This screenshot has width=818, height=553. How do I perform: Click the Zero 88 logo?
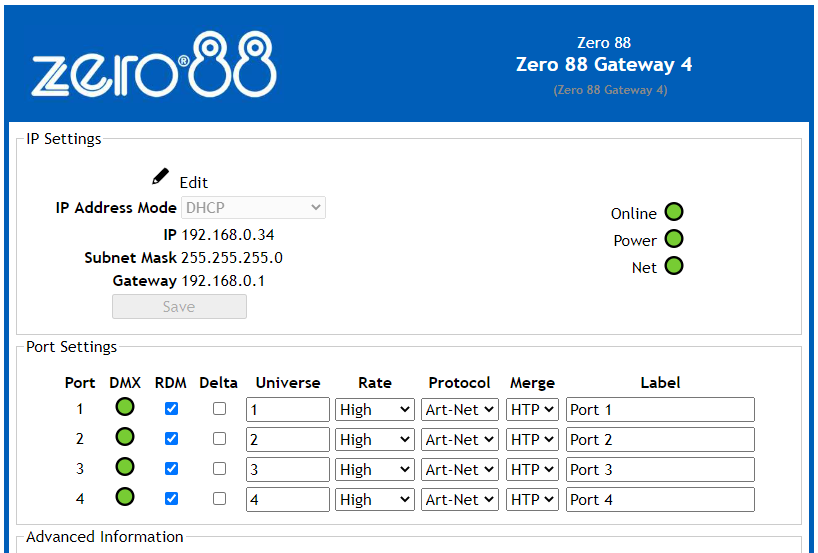coord(154,64)
